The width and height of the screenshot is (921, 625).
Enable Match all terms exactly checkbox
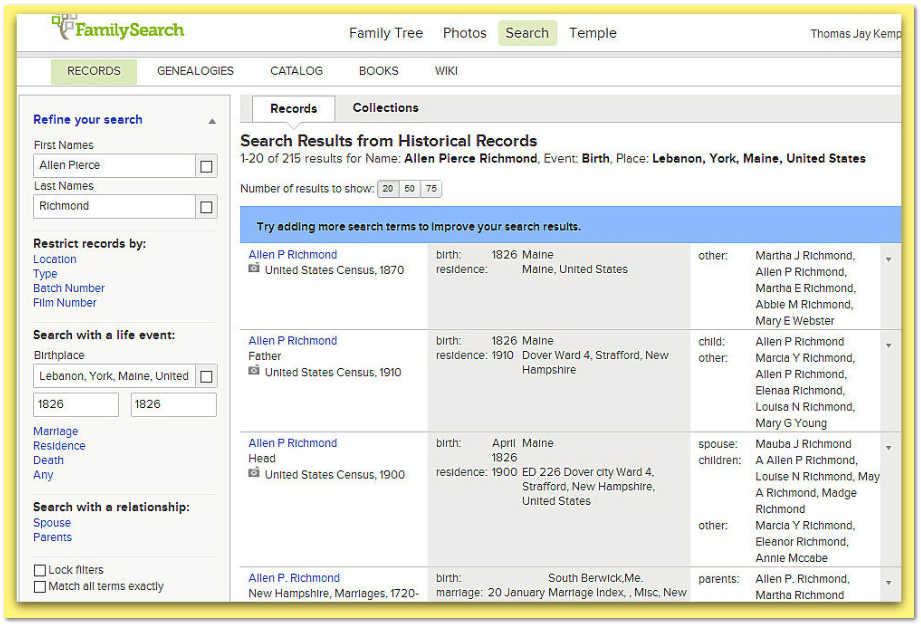(40, 586)
